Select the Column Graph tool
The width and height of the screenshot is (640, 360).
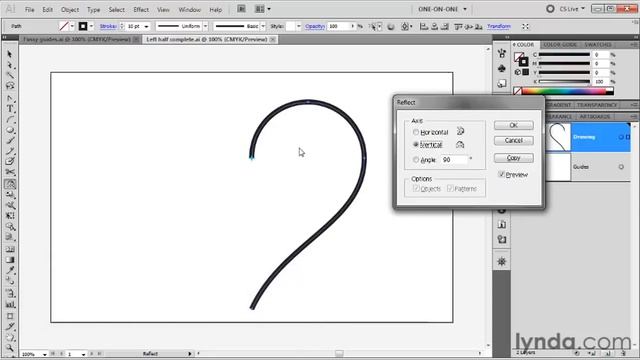coord(10,304)
